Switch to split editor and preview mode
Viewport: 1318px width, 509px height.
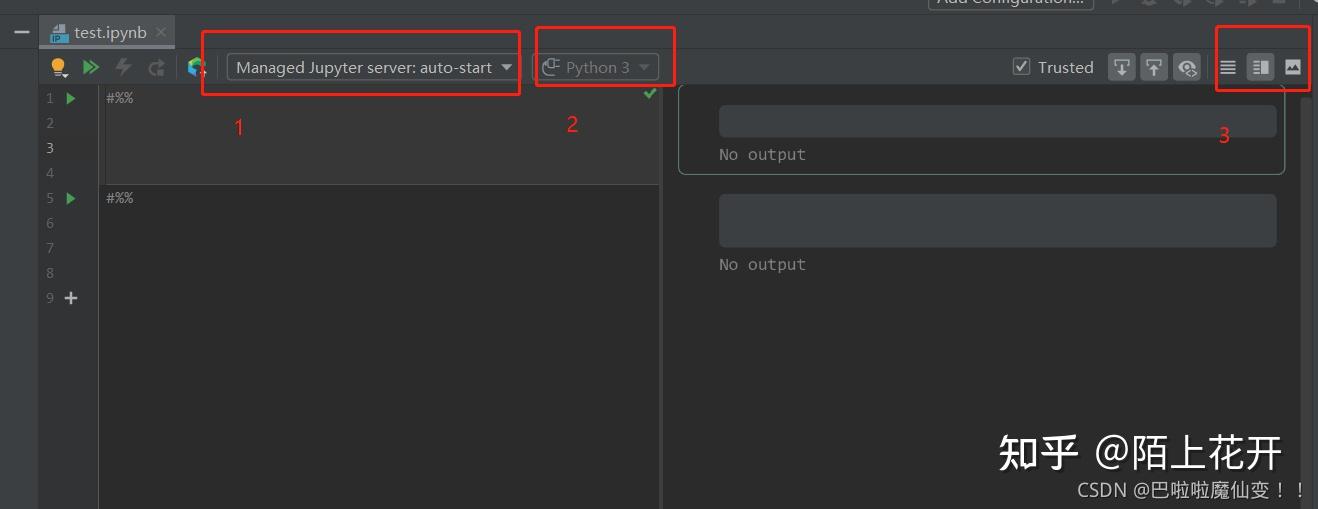[1261, 67]
